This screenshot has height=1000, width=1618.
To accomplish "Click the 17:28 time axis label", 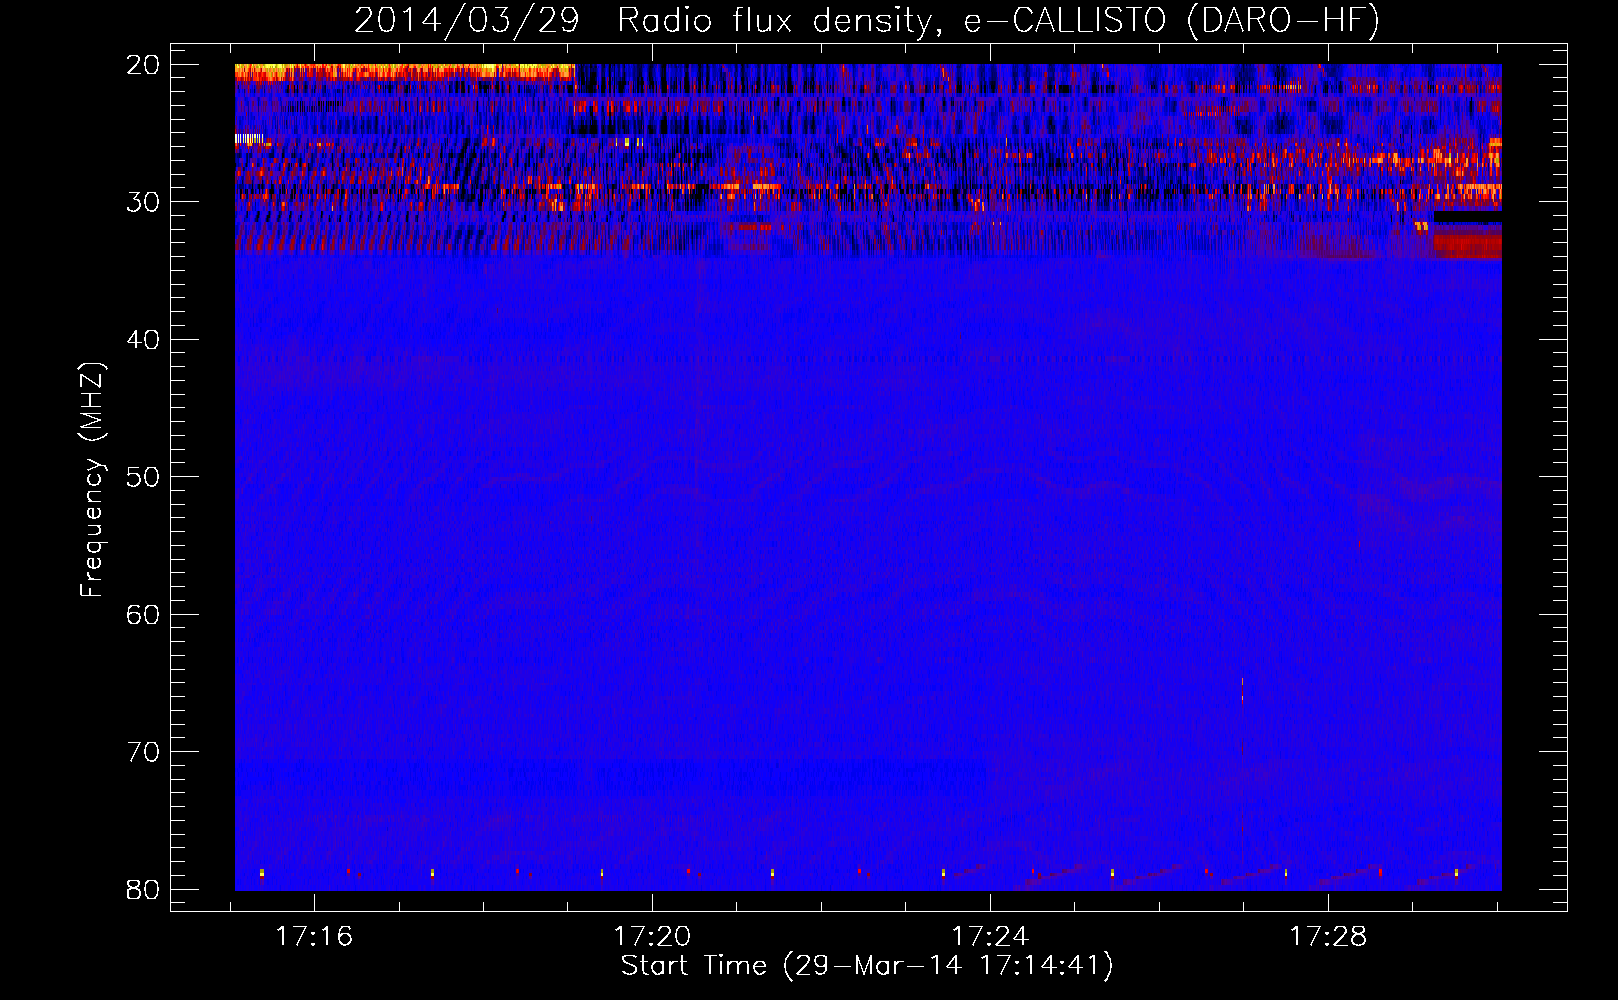I will point(1328,937).
